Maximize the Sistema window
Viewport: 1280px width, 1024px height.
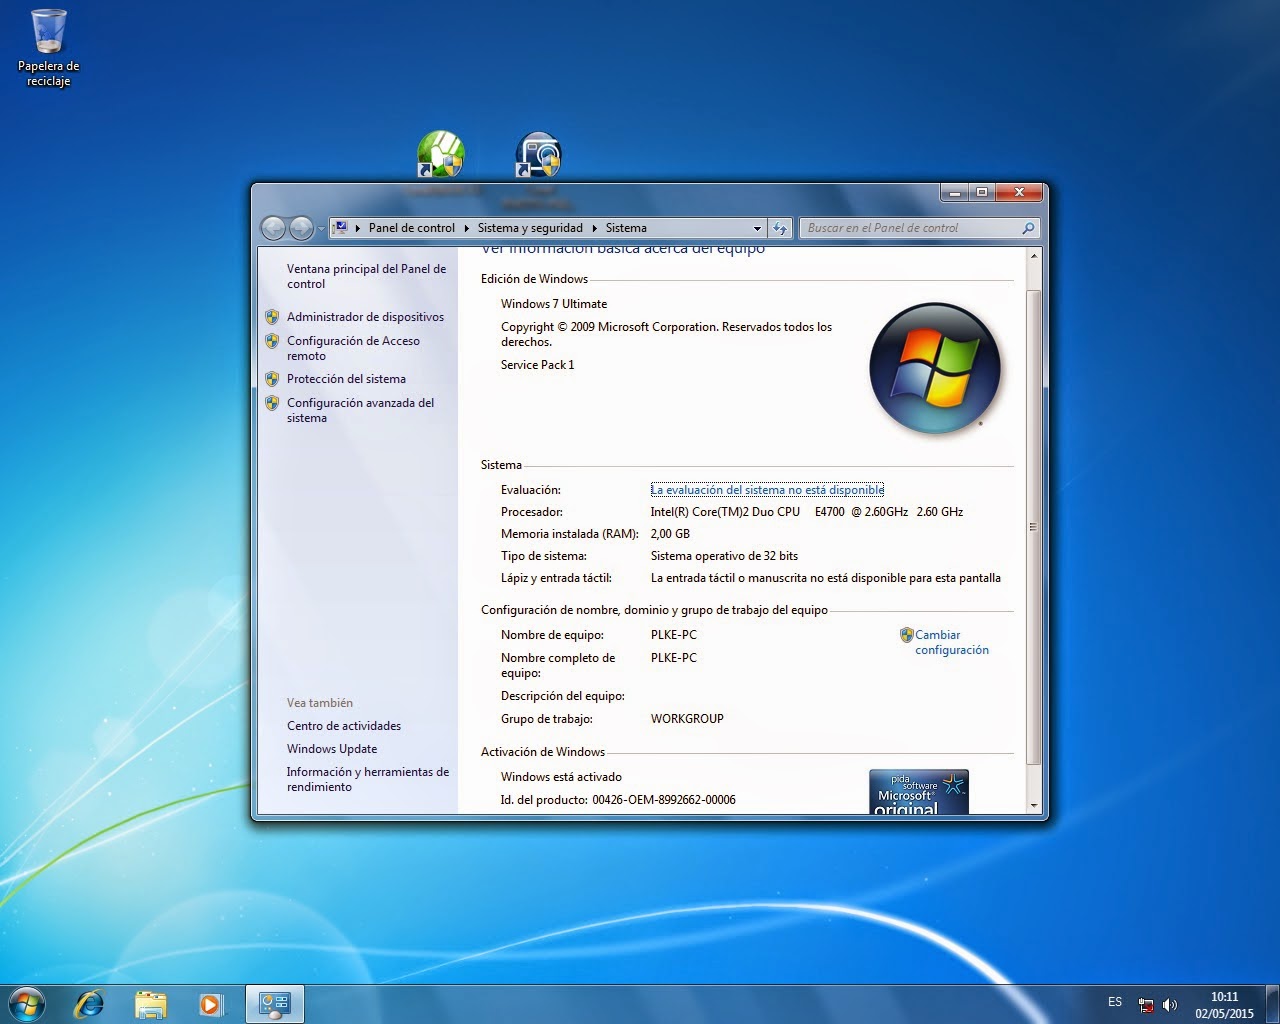pos(981,192)
